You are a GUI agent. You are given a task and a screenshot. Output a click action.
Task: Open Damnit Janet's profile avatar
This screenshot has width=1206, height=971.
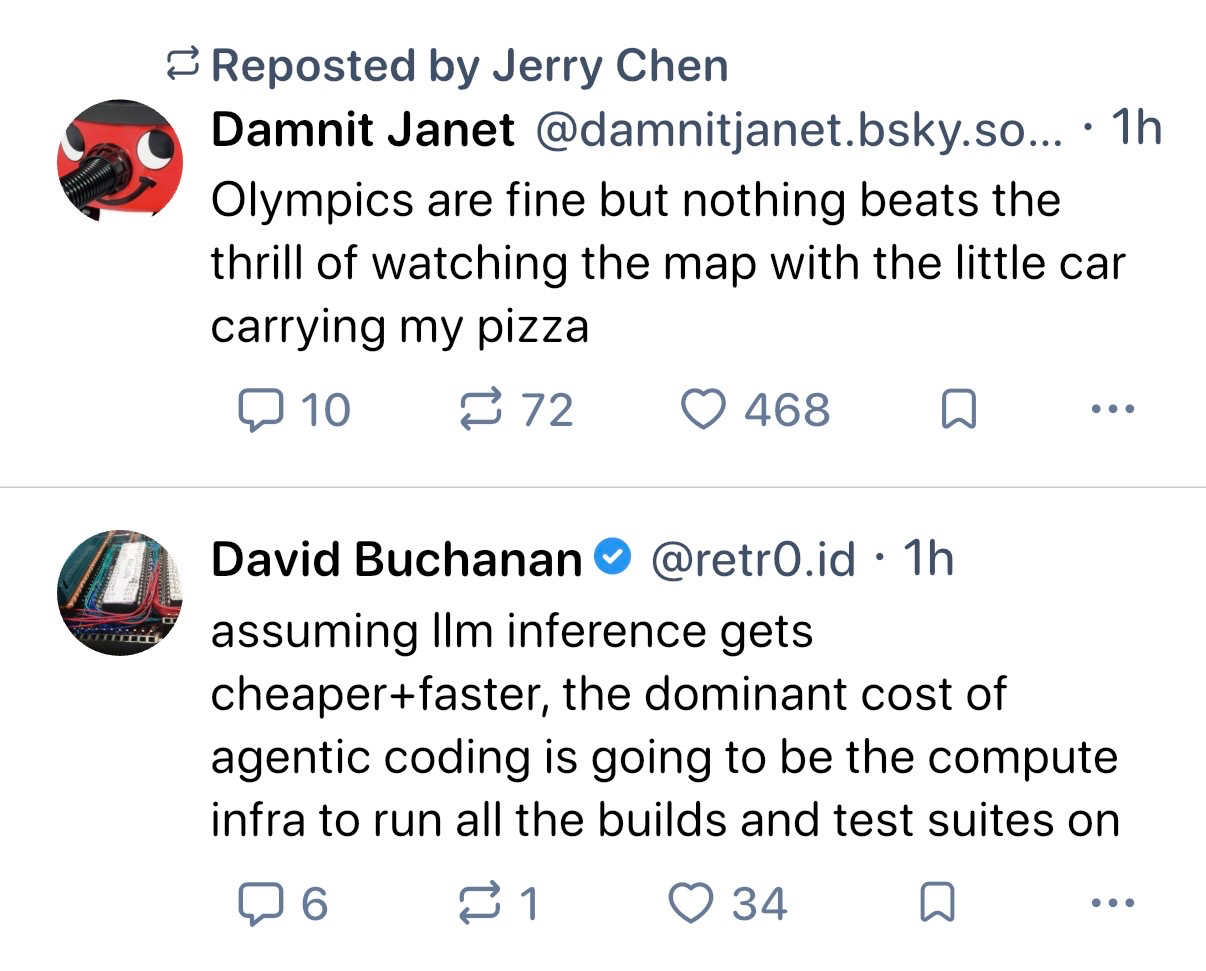pos(119,158)
